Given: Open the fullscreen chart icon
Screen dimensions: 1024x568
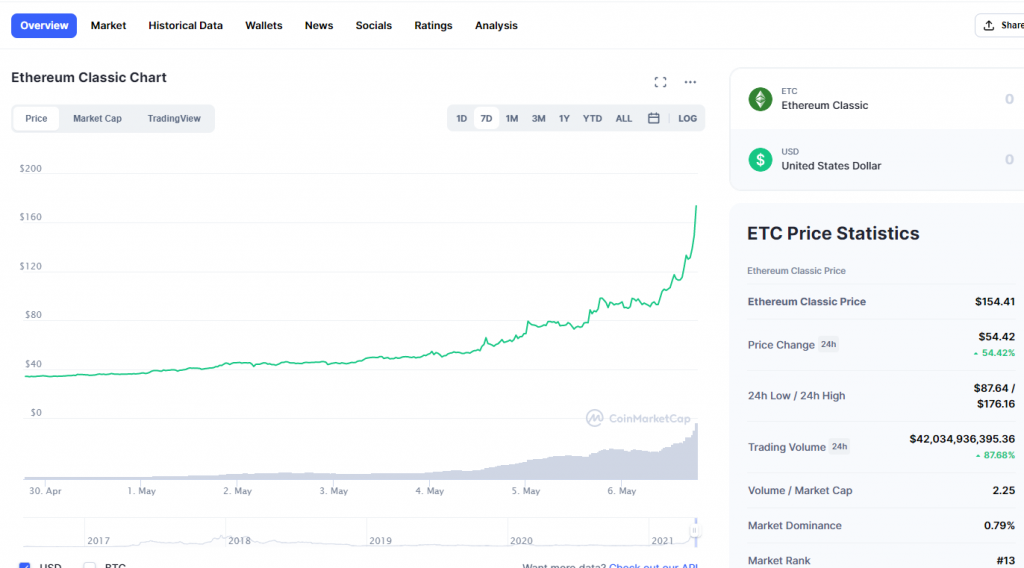Looking at the screenshot, I should [660, 82].
